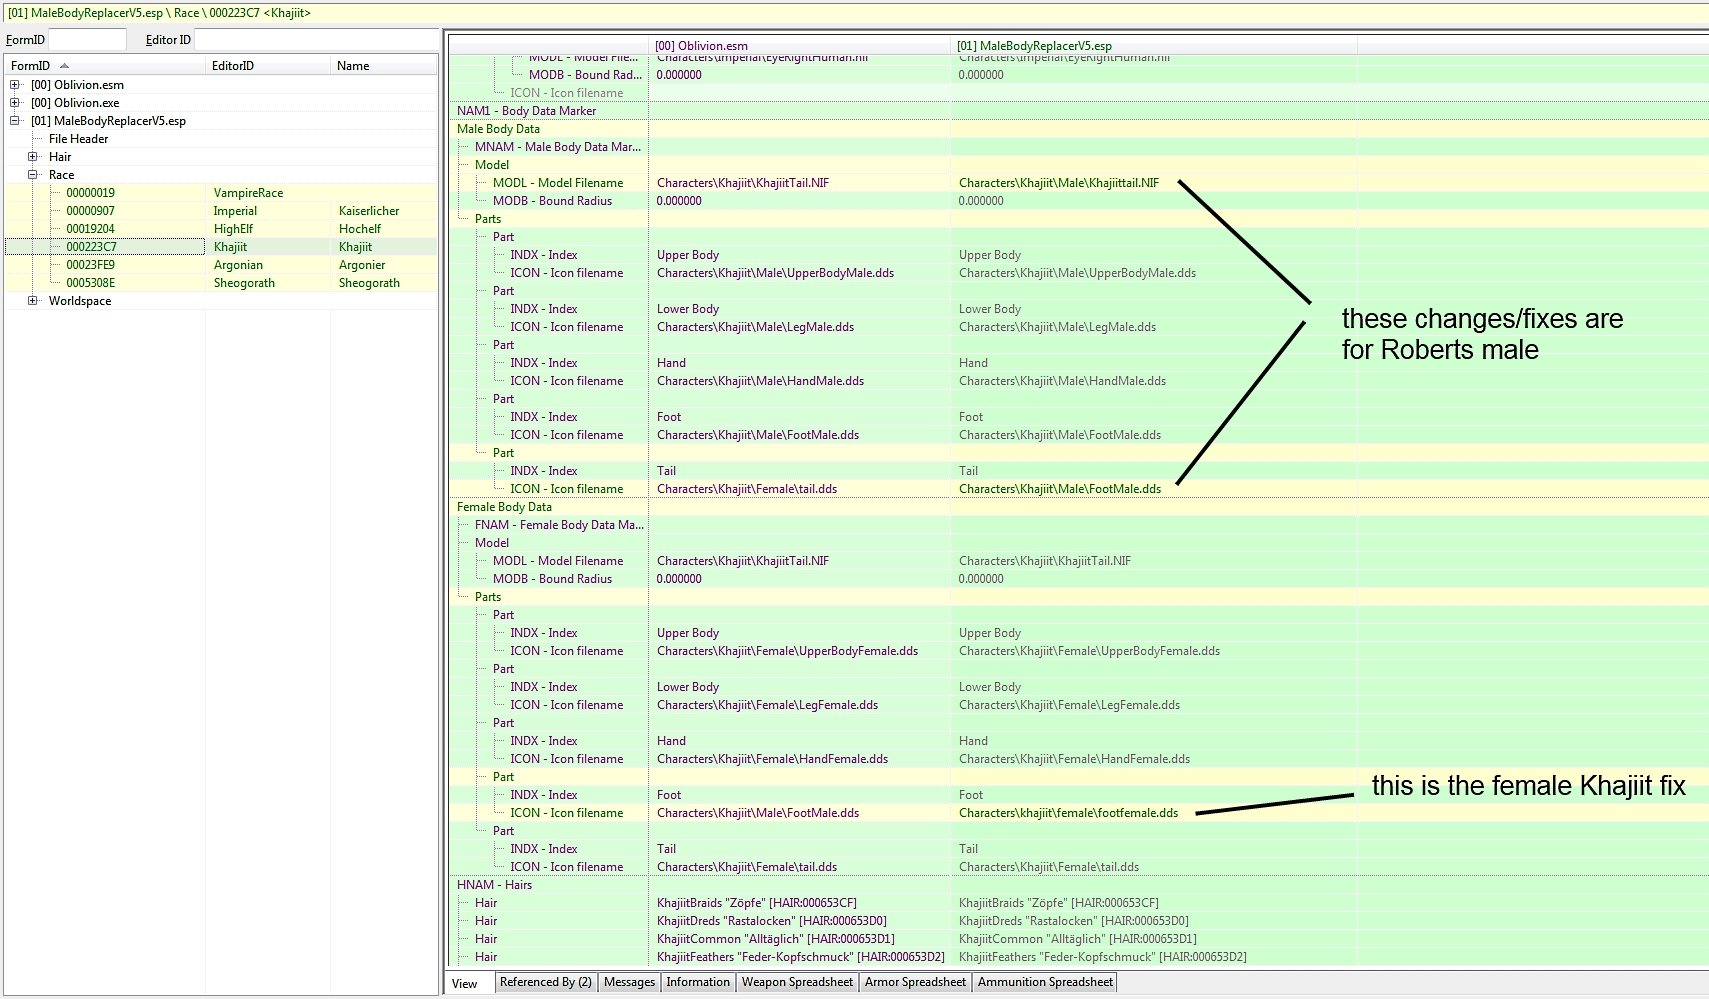The image size is (1709, 999).
Task: Select the Argonian race record 00023FE9
Action: [221, 265]
